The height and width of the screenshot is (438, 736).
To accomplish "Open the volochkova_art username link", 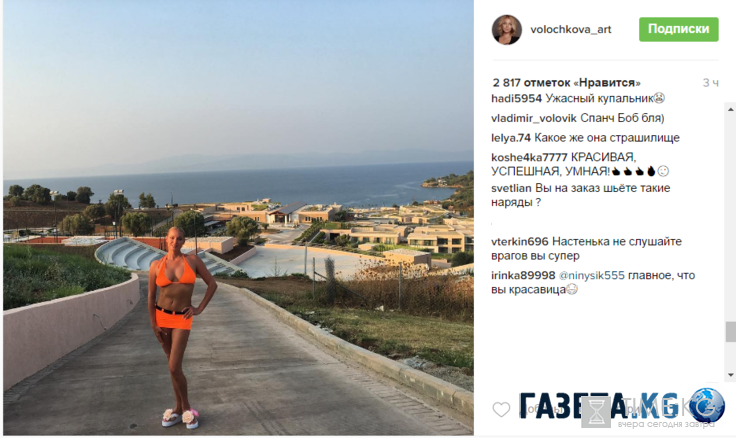I will click(x=570, y=30).
